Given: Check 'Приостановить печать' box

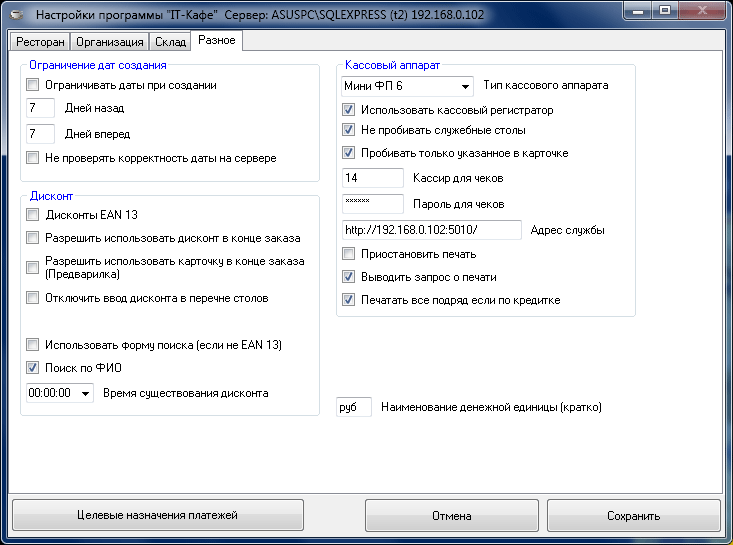Looking at the screenshot, I should click(349, 254).
